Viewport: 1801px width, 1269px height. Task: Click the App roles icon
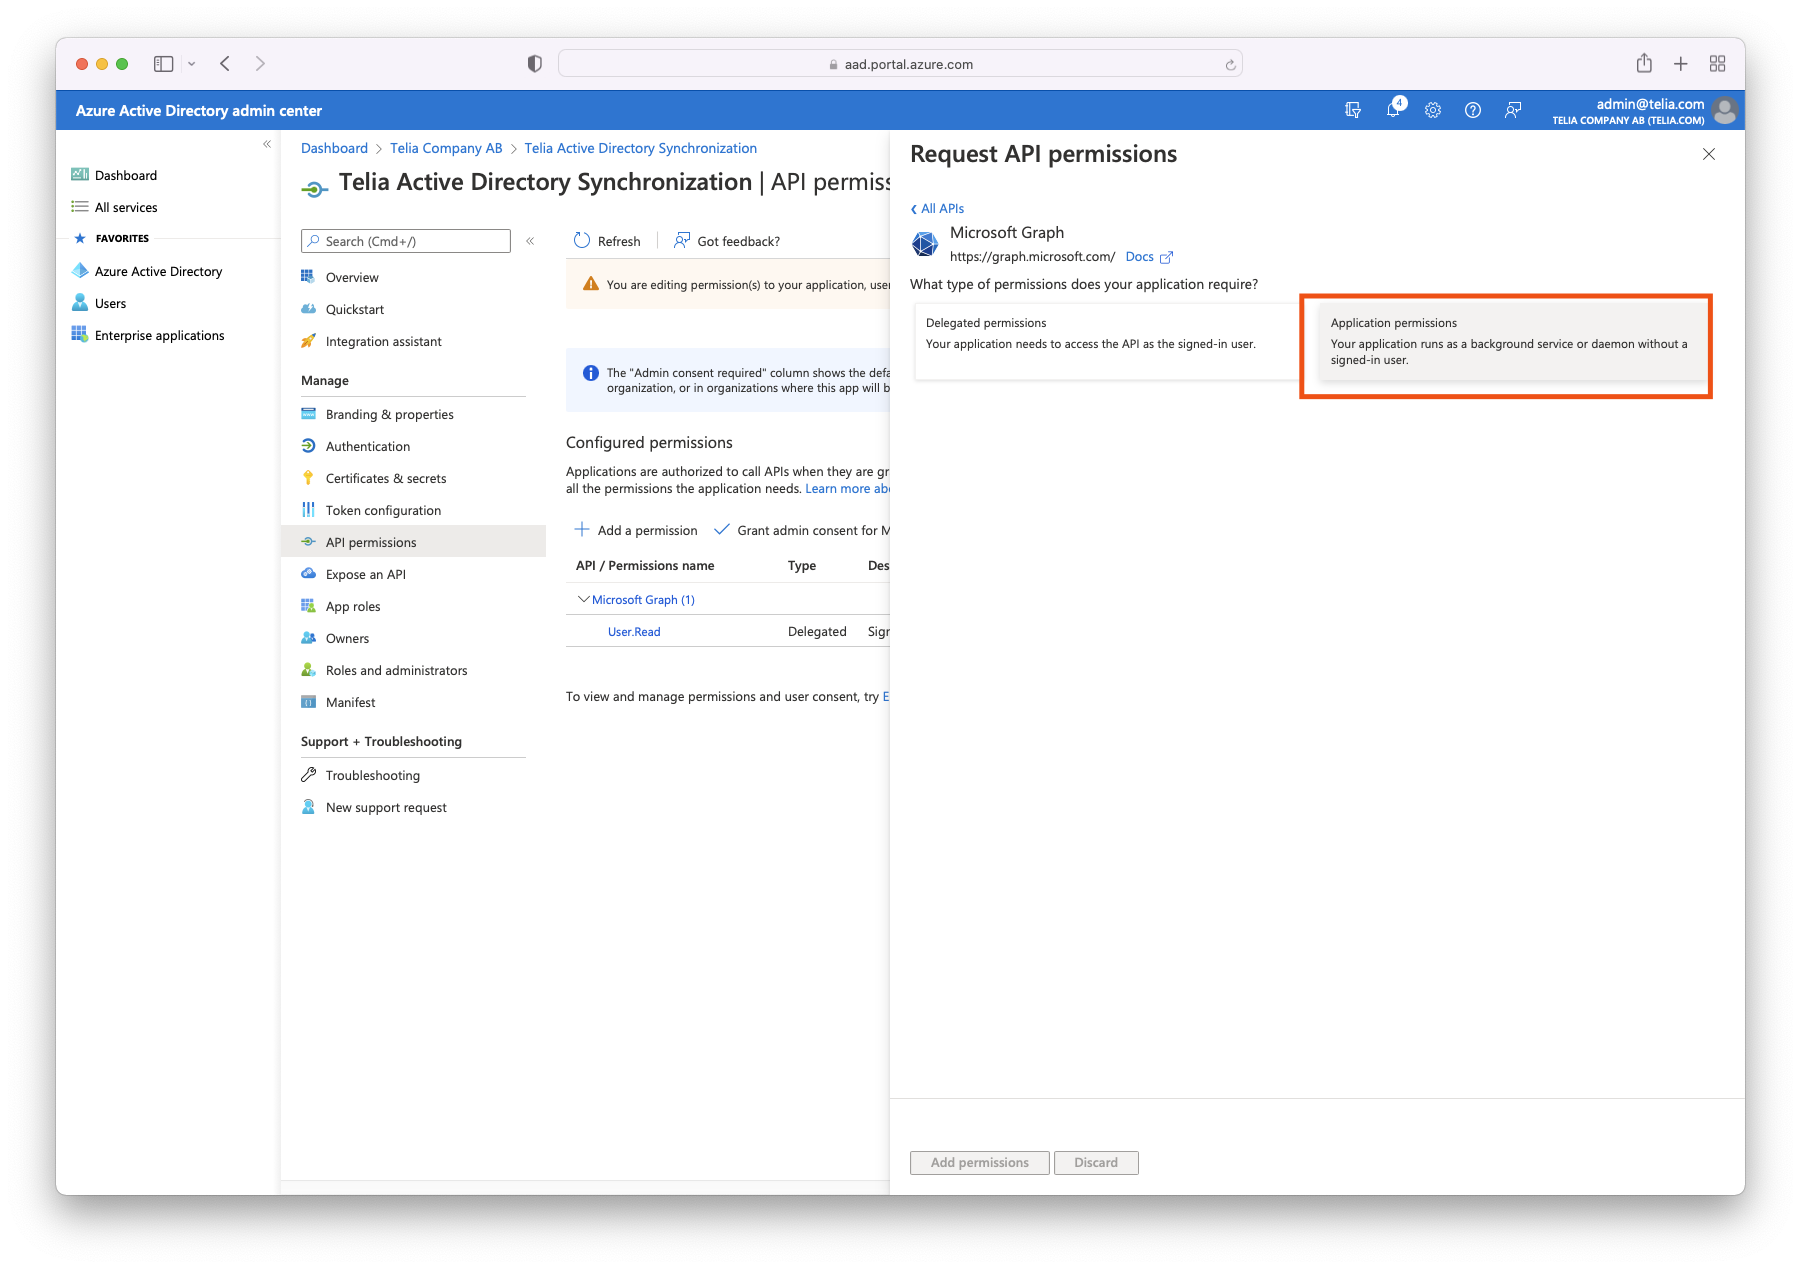(x=308, y=606)
